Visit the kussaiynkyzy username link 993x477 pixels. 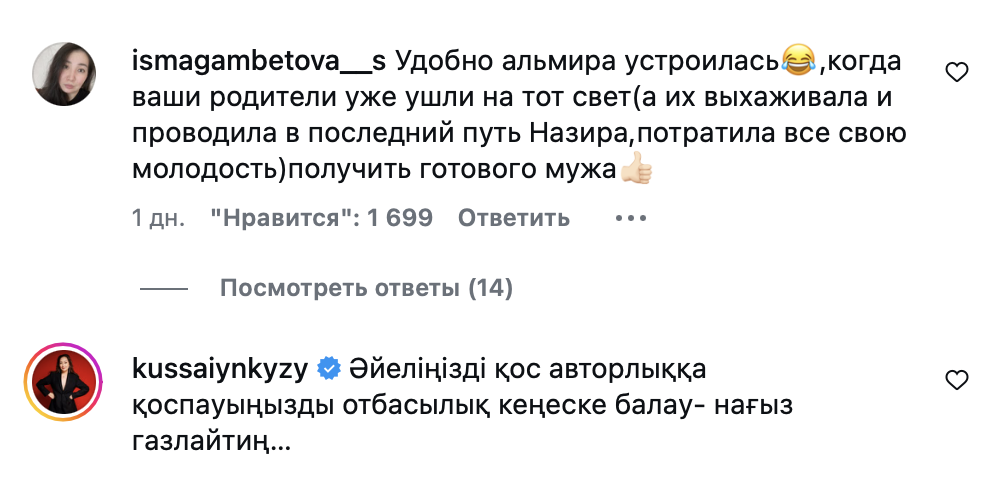[x=220, y=368]
